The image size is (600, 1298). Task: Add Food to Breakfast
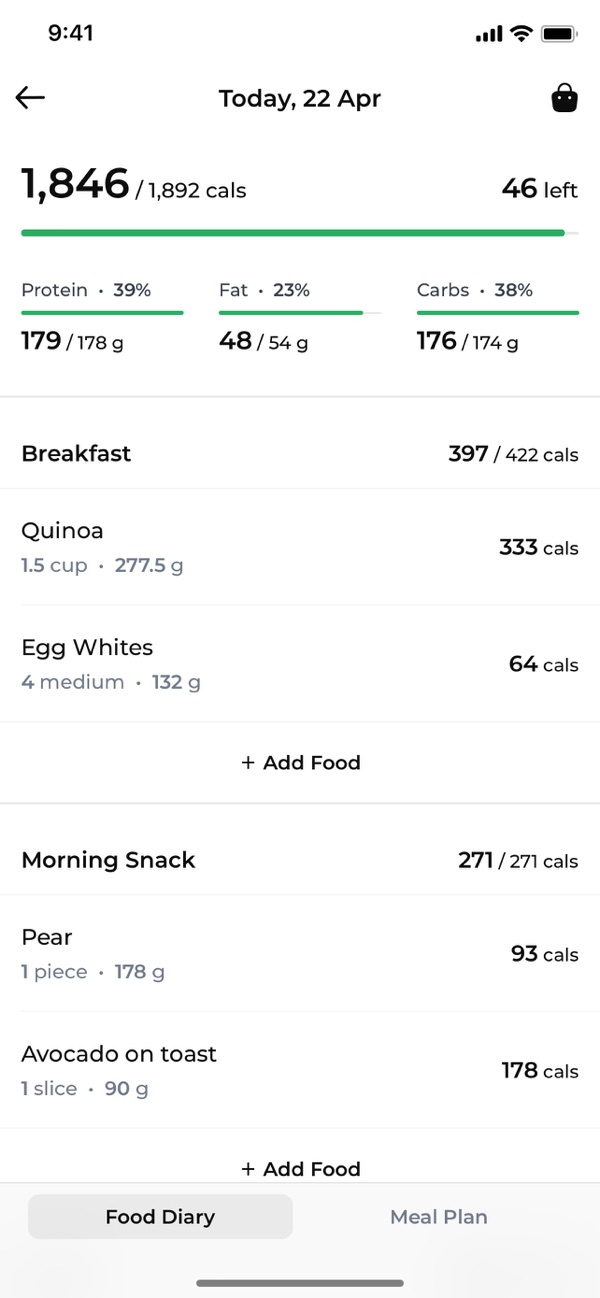300,762
